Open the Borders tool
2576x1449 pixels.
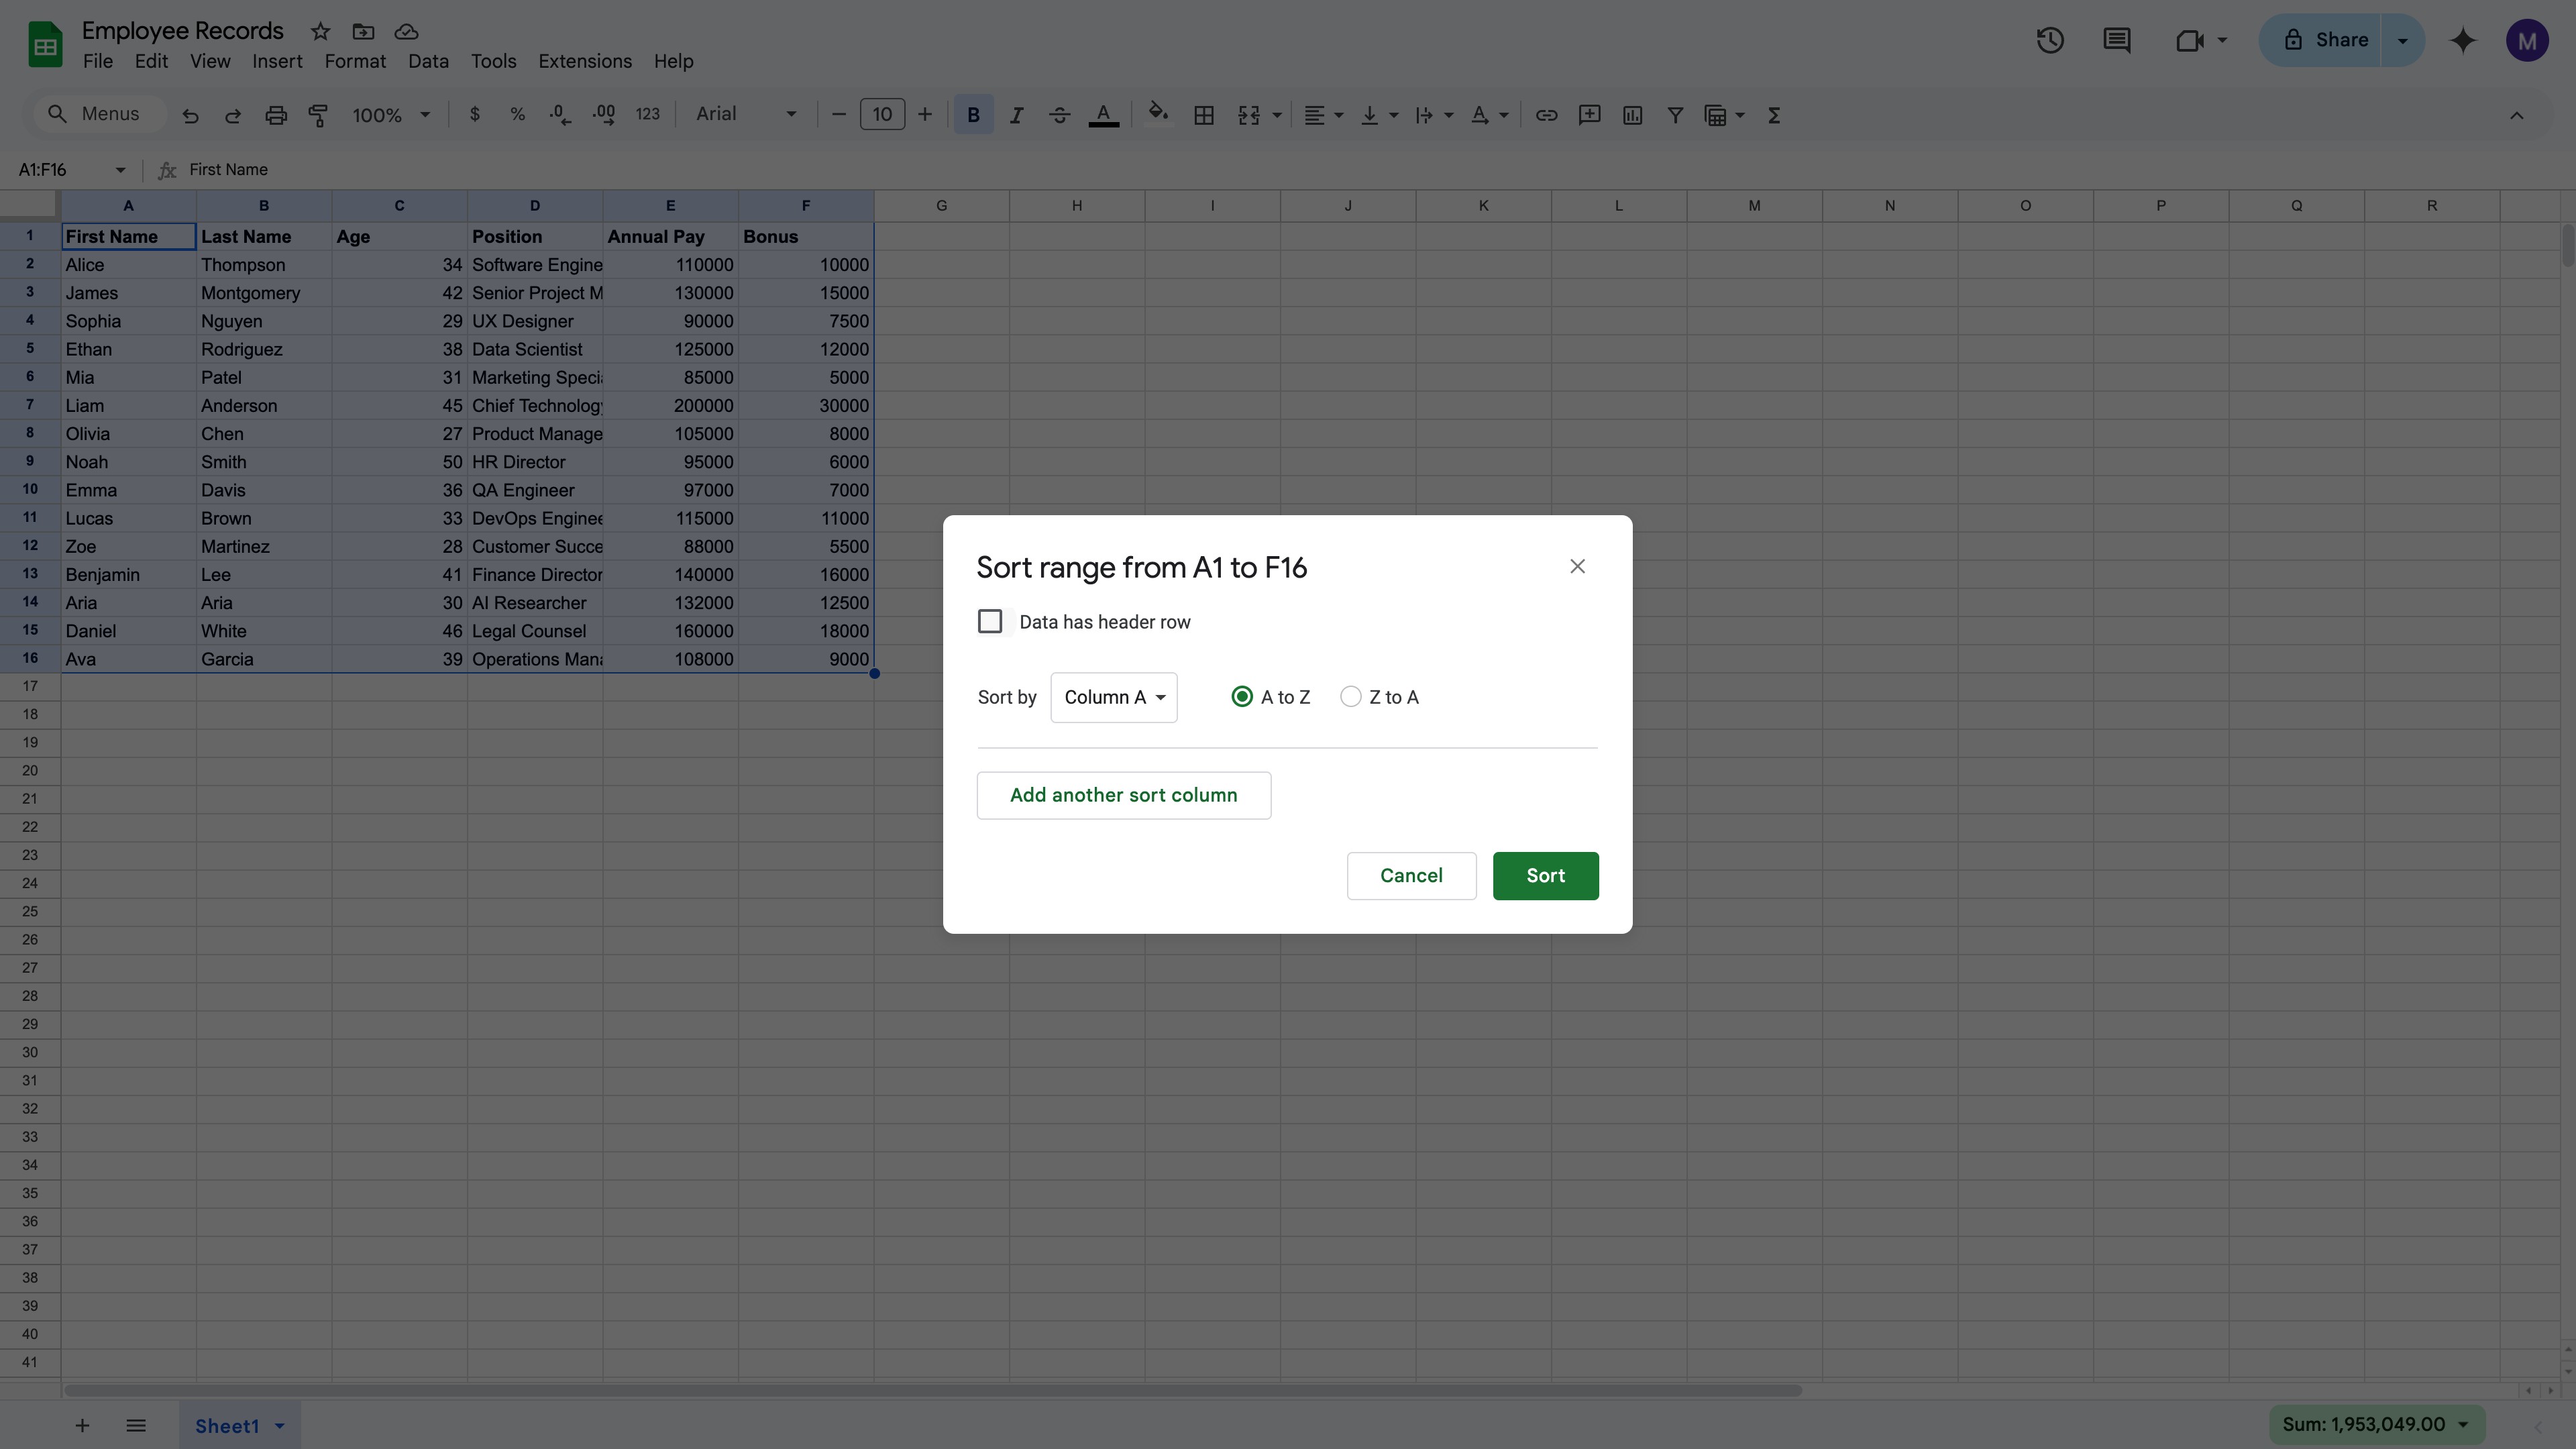pyautogui.click(x=1204, y=115)
